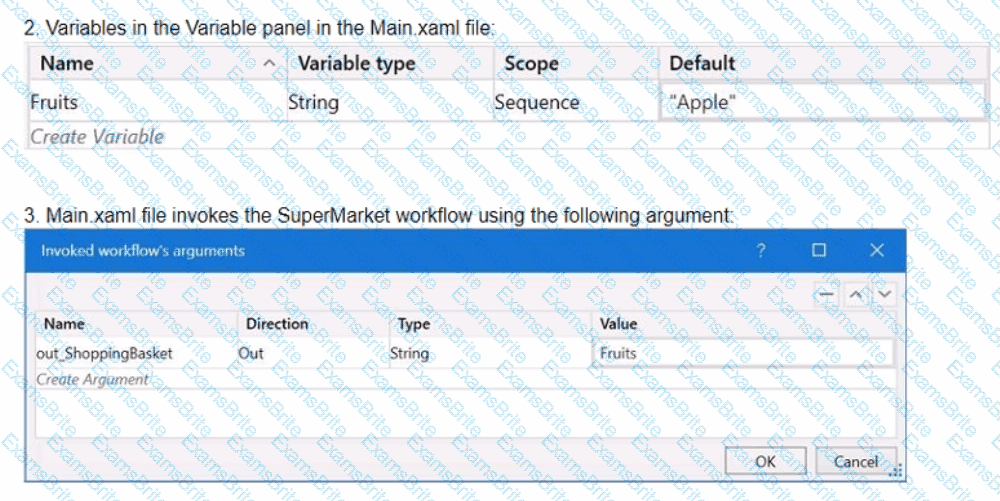The height and width of the screenshot is (501, 1000).
Task: Close the Invoked workflow's arguments dialog
Action: pos(877,250)
